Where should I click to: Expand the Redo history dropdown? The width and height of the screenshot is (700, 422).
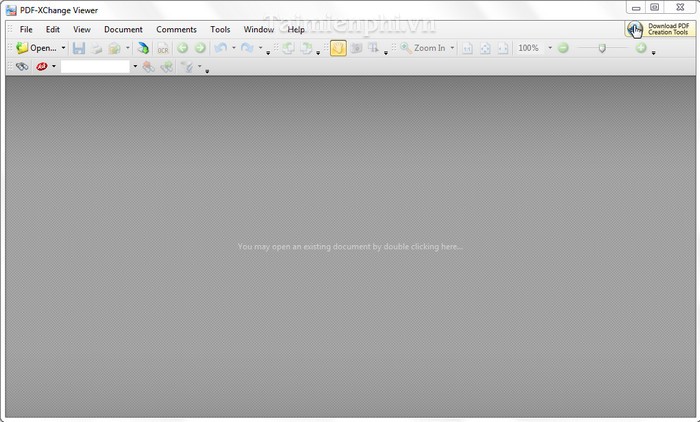point(260,48)
